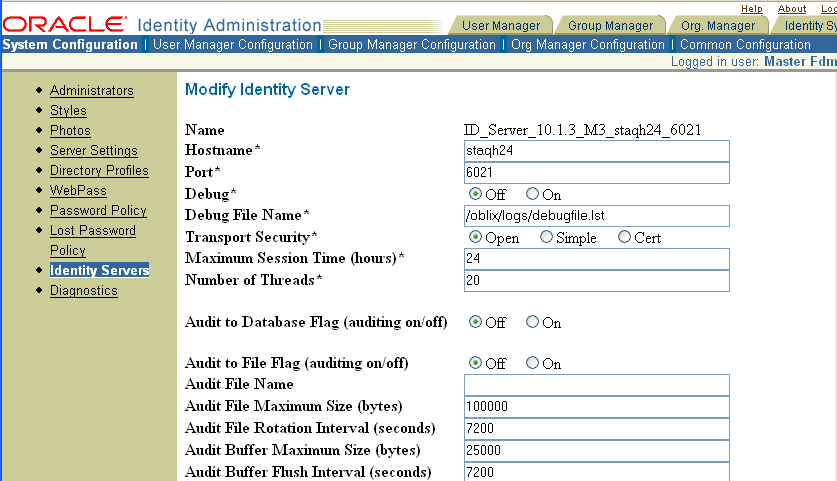
Task: Select Cert transport security radio button
Action: 624,238
